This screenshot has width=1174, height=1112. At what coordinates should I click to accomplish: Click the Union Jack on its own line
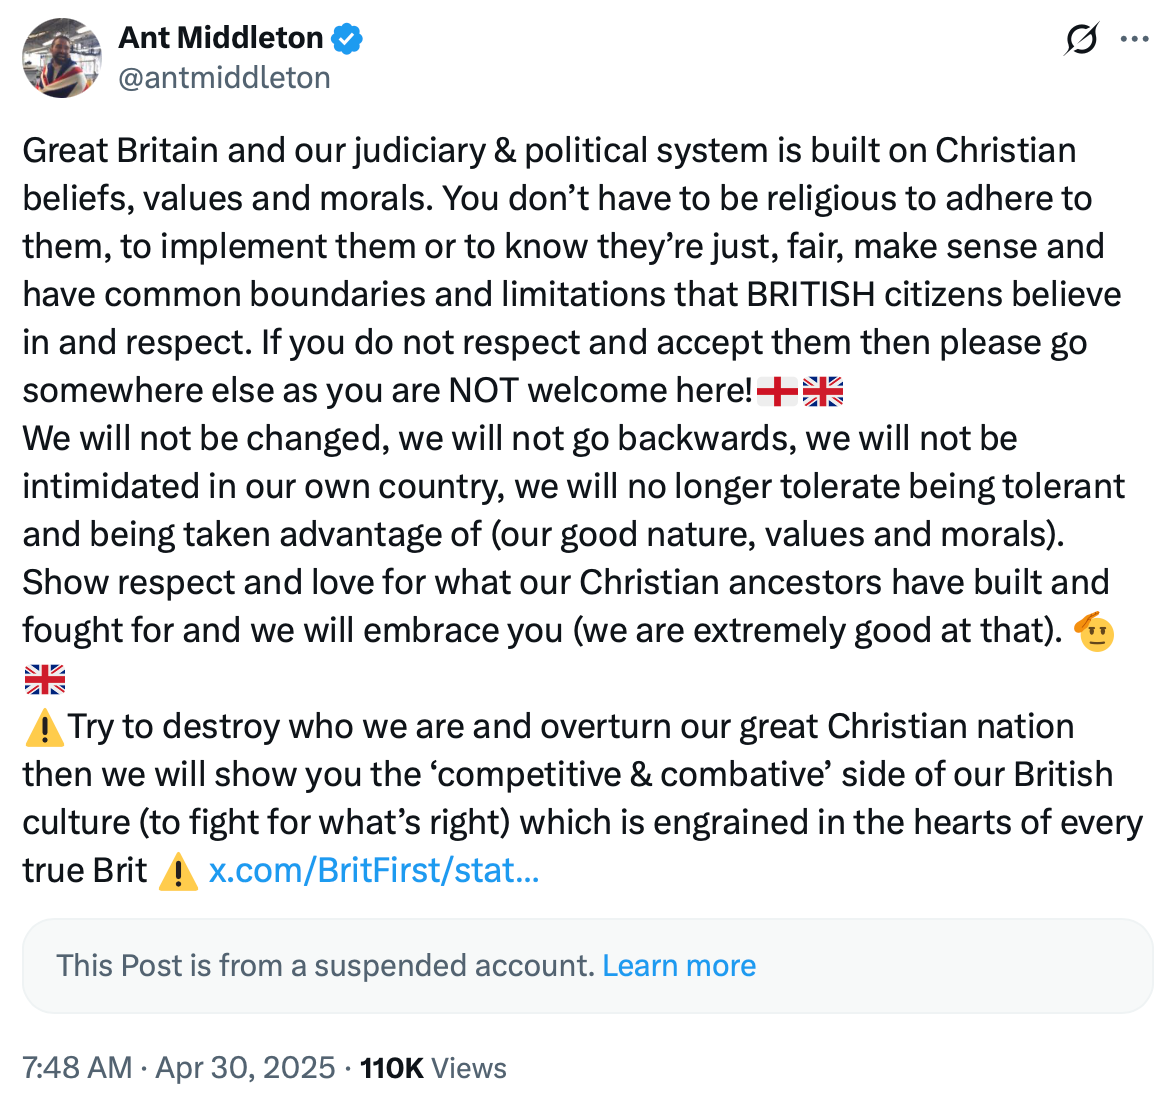[44, 681]
